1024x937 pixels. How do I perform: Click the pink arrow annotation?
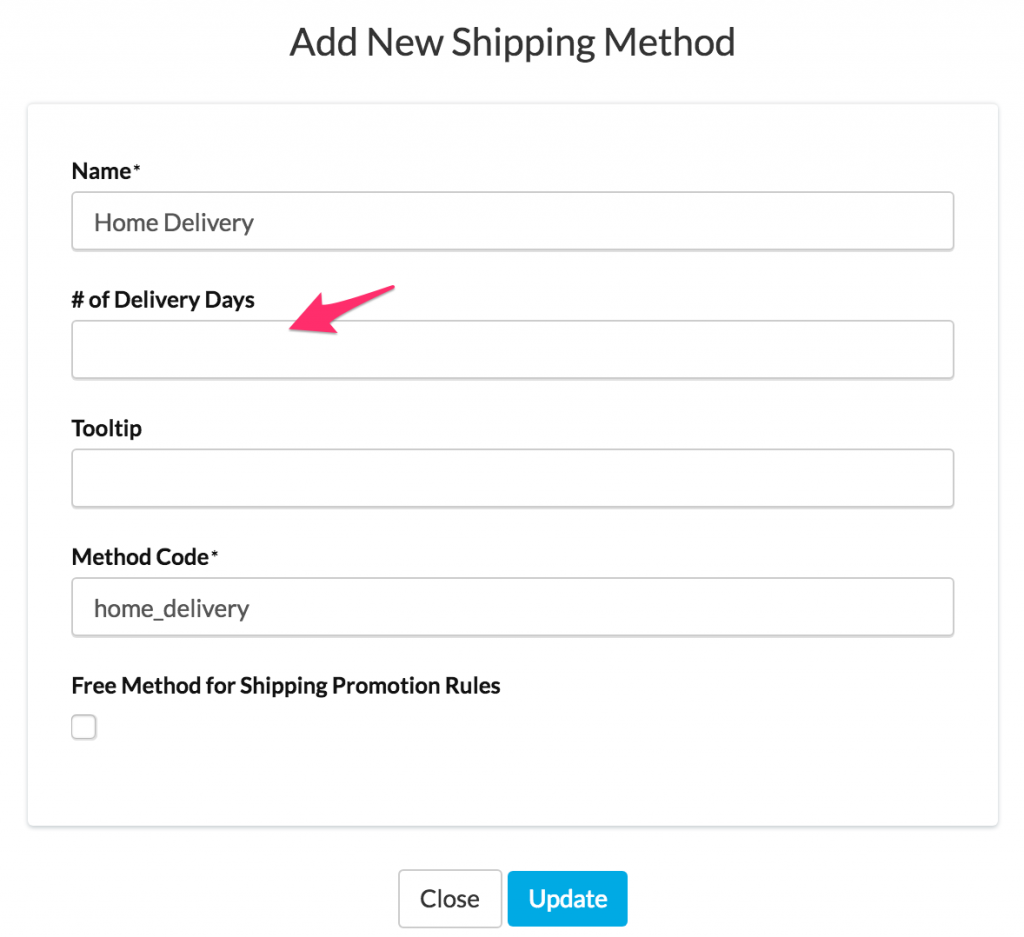point(340,310)
